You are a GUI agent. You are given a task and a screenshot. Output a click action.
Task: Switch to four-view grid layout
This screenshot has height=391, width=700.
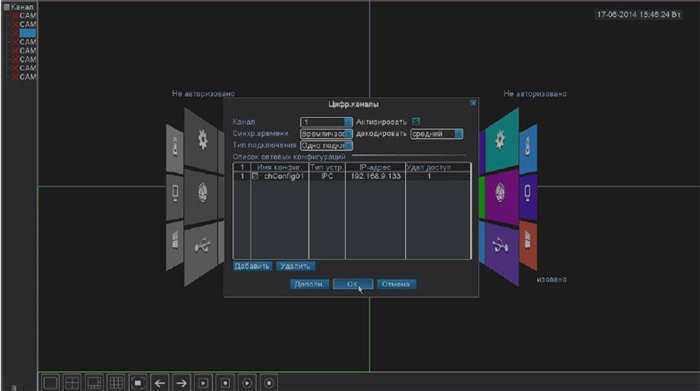point(72,383)
